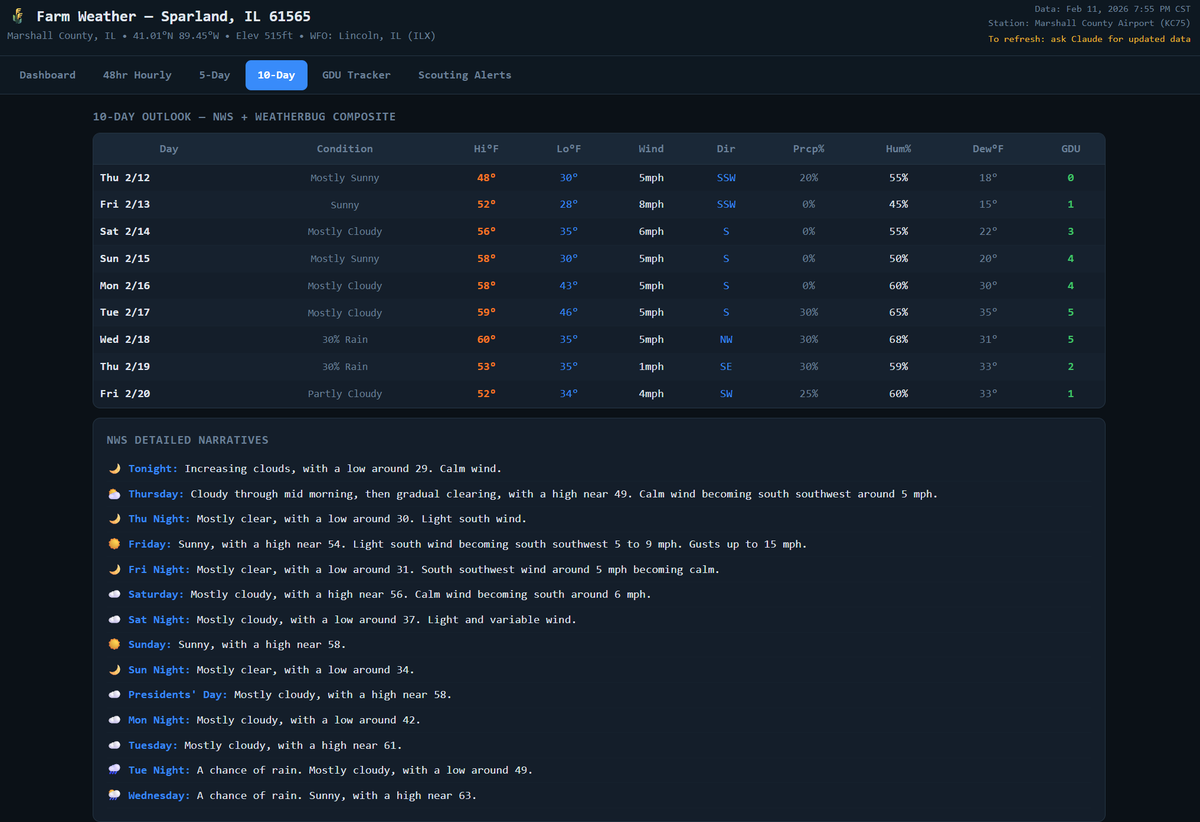The height and width of the screenshot is (822, 1200).
Task: Click the 25% precipitation for Fri 2/20
Action: 808,394
